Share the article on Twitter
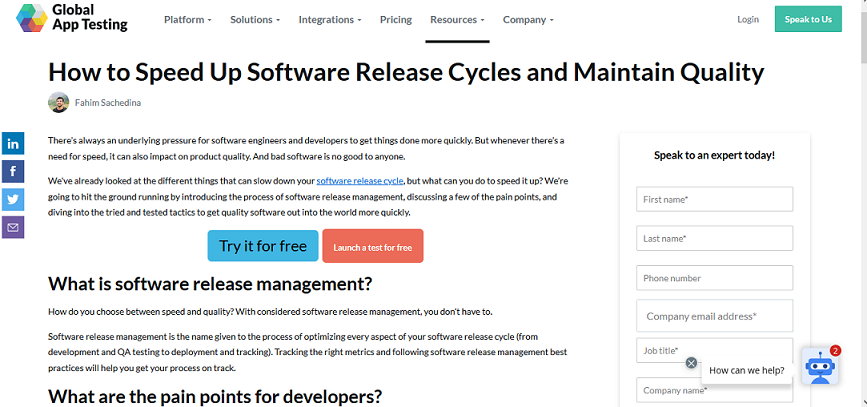Viewport: 867px width, 407px height. click(x=13, y=199)
